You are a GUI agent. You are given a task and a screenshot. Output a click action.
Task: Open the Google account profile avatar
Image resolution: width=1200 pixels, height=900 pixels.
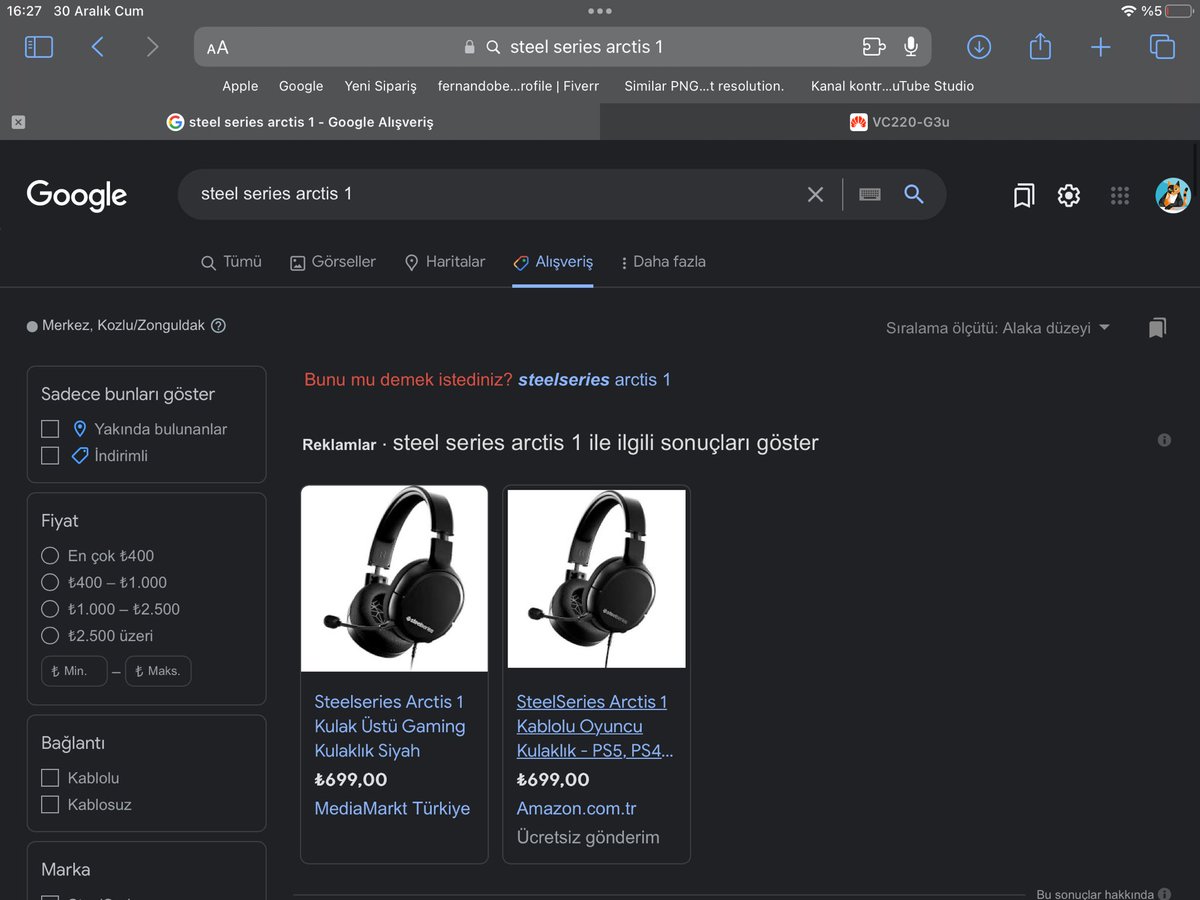pos(1173,195)
